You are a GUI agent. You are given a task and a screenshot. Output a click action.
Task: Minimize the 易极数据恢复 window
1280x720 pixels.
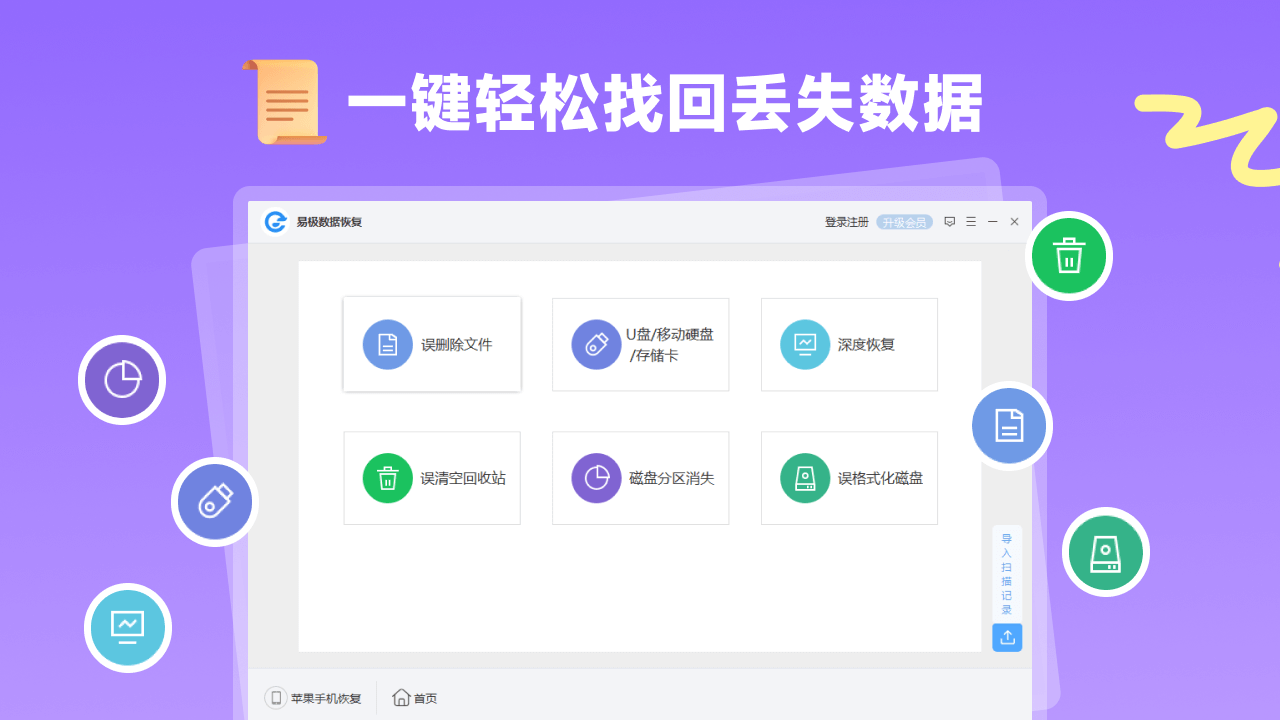(993, 222)
